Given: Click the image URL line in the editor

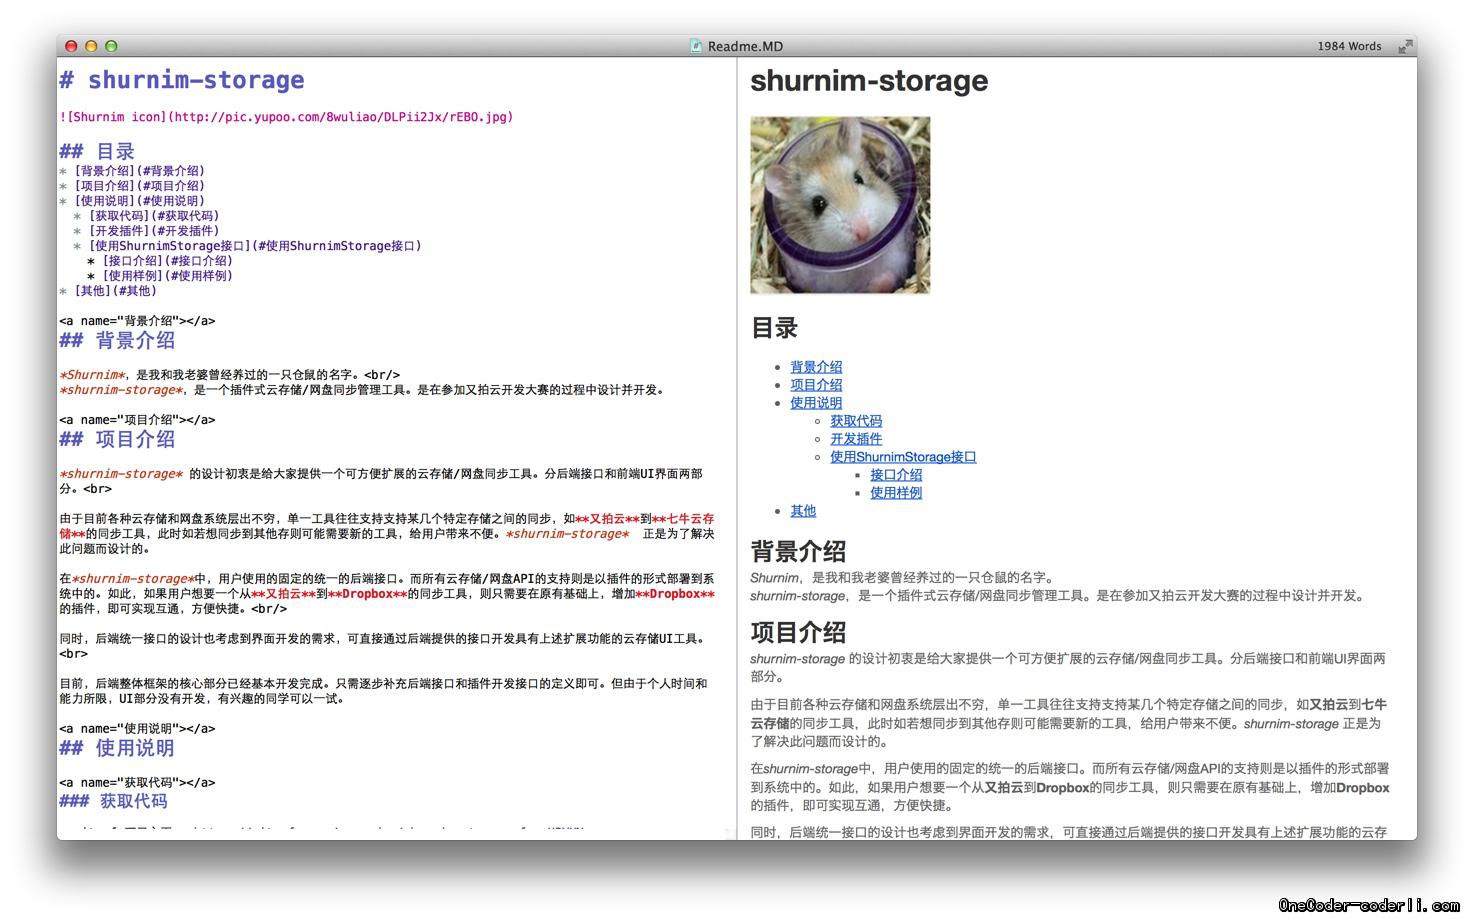Looking at the screenshot, I should point(286,117).
